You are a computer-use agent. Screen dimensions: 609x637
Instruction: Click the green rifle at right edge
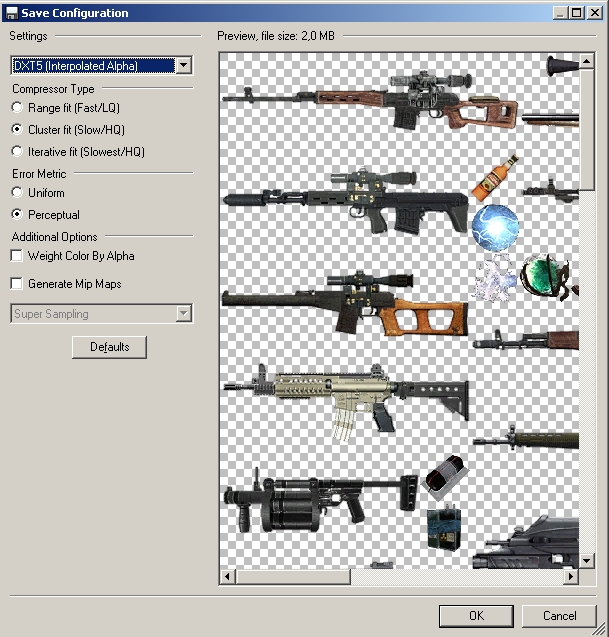click(x=526, y=440)
